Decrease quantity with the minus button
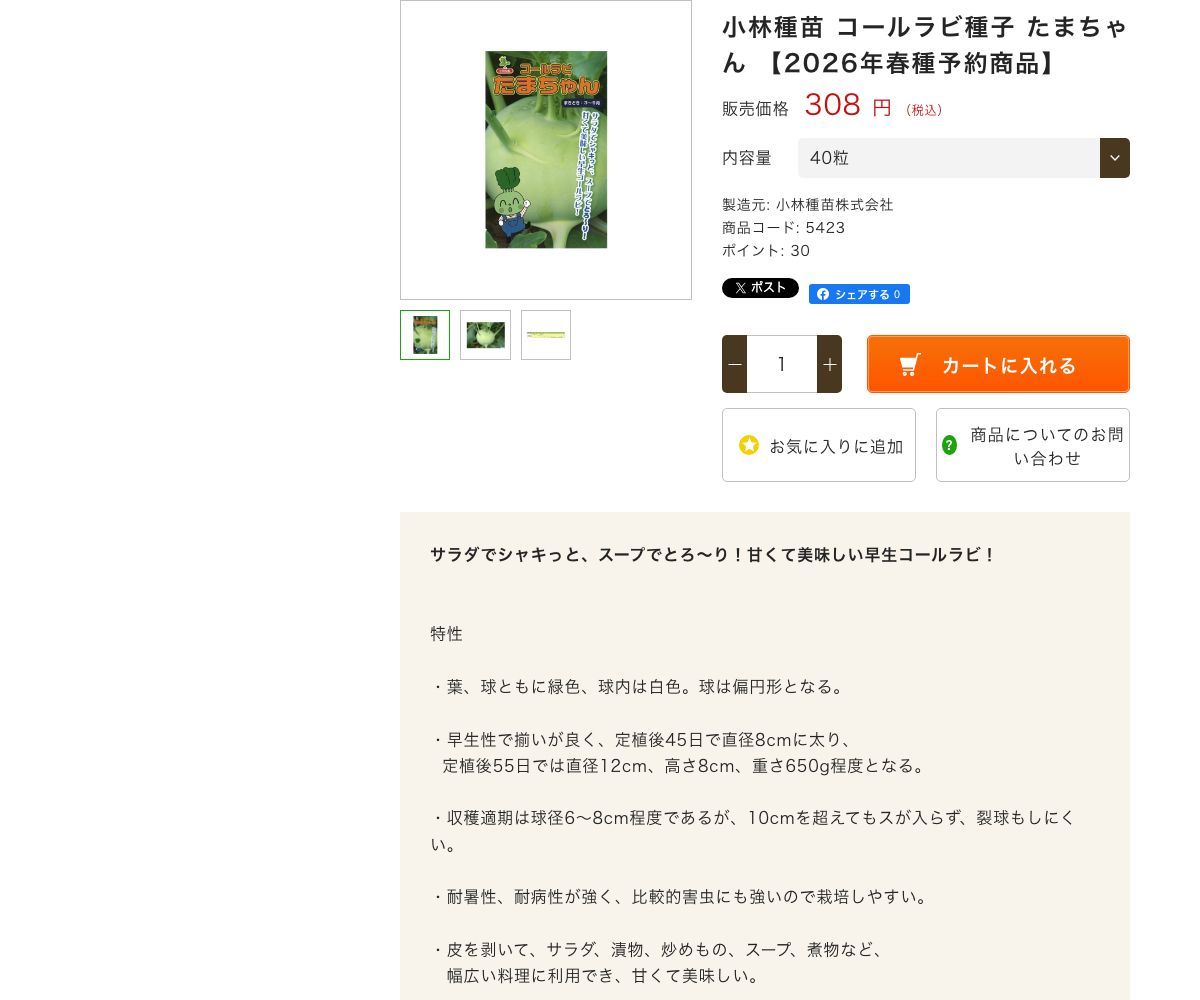 pos(735,364)
